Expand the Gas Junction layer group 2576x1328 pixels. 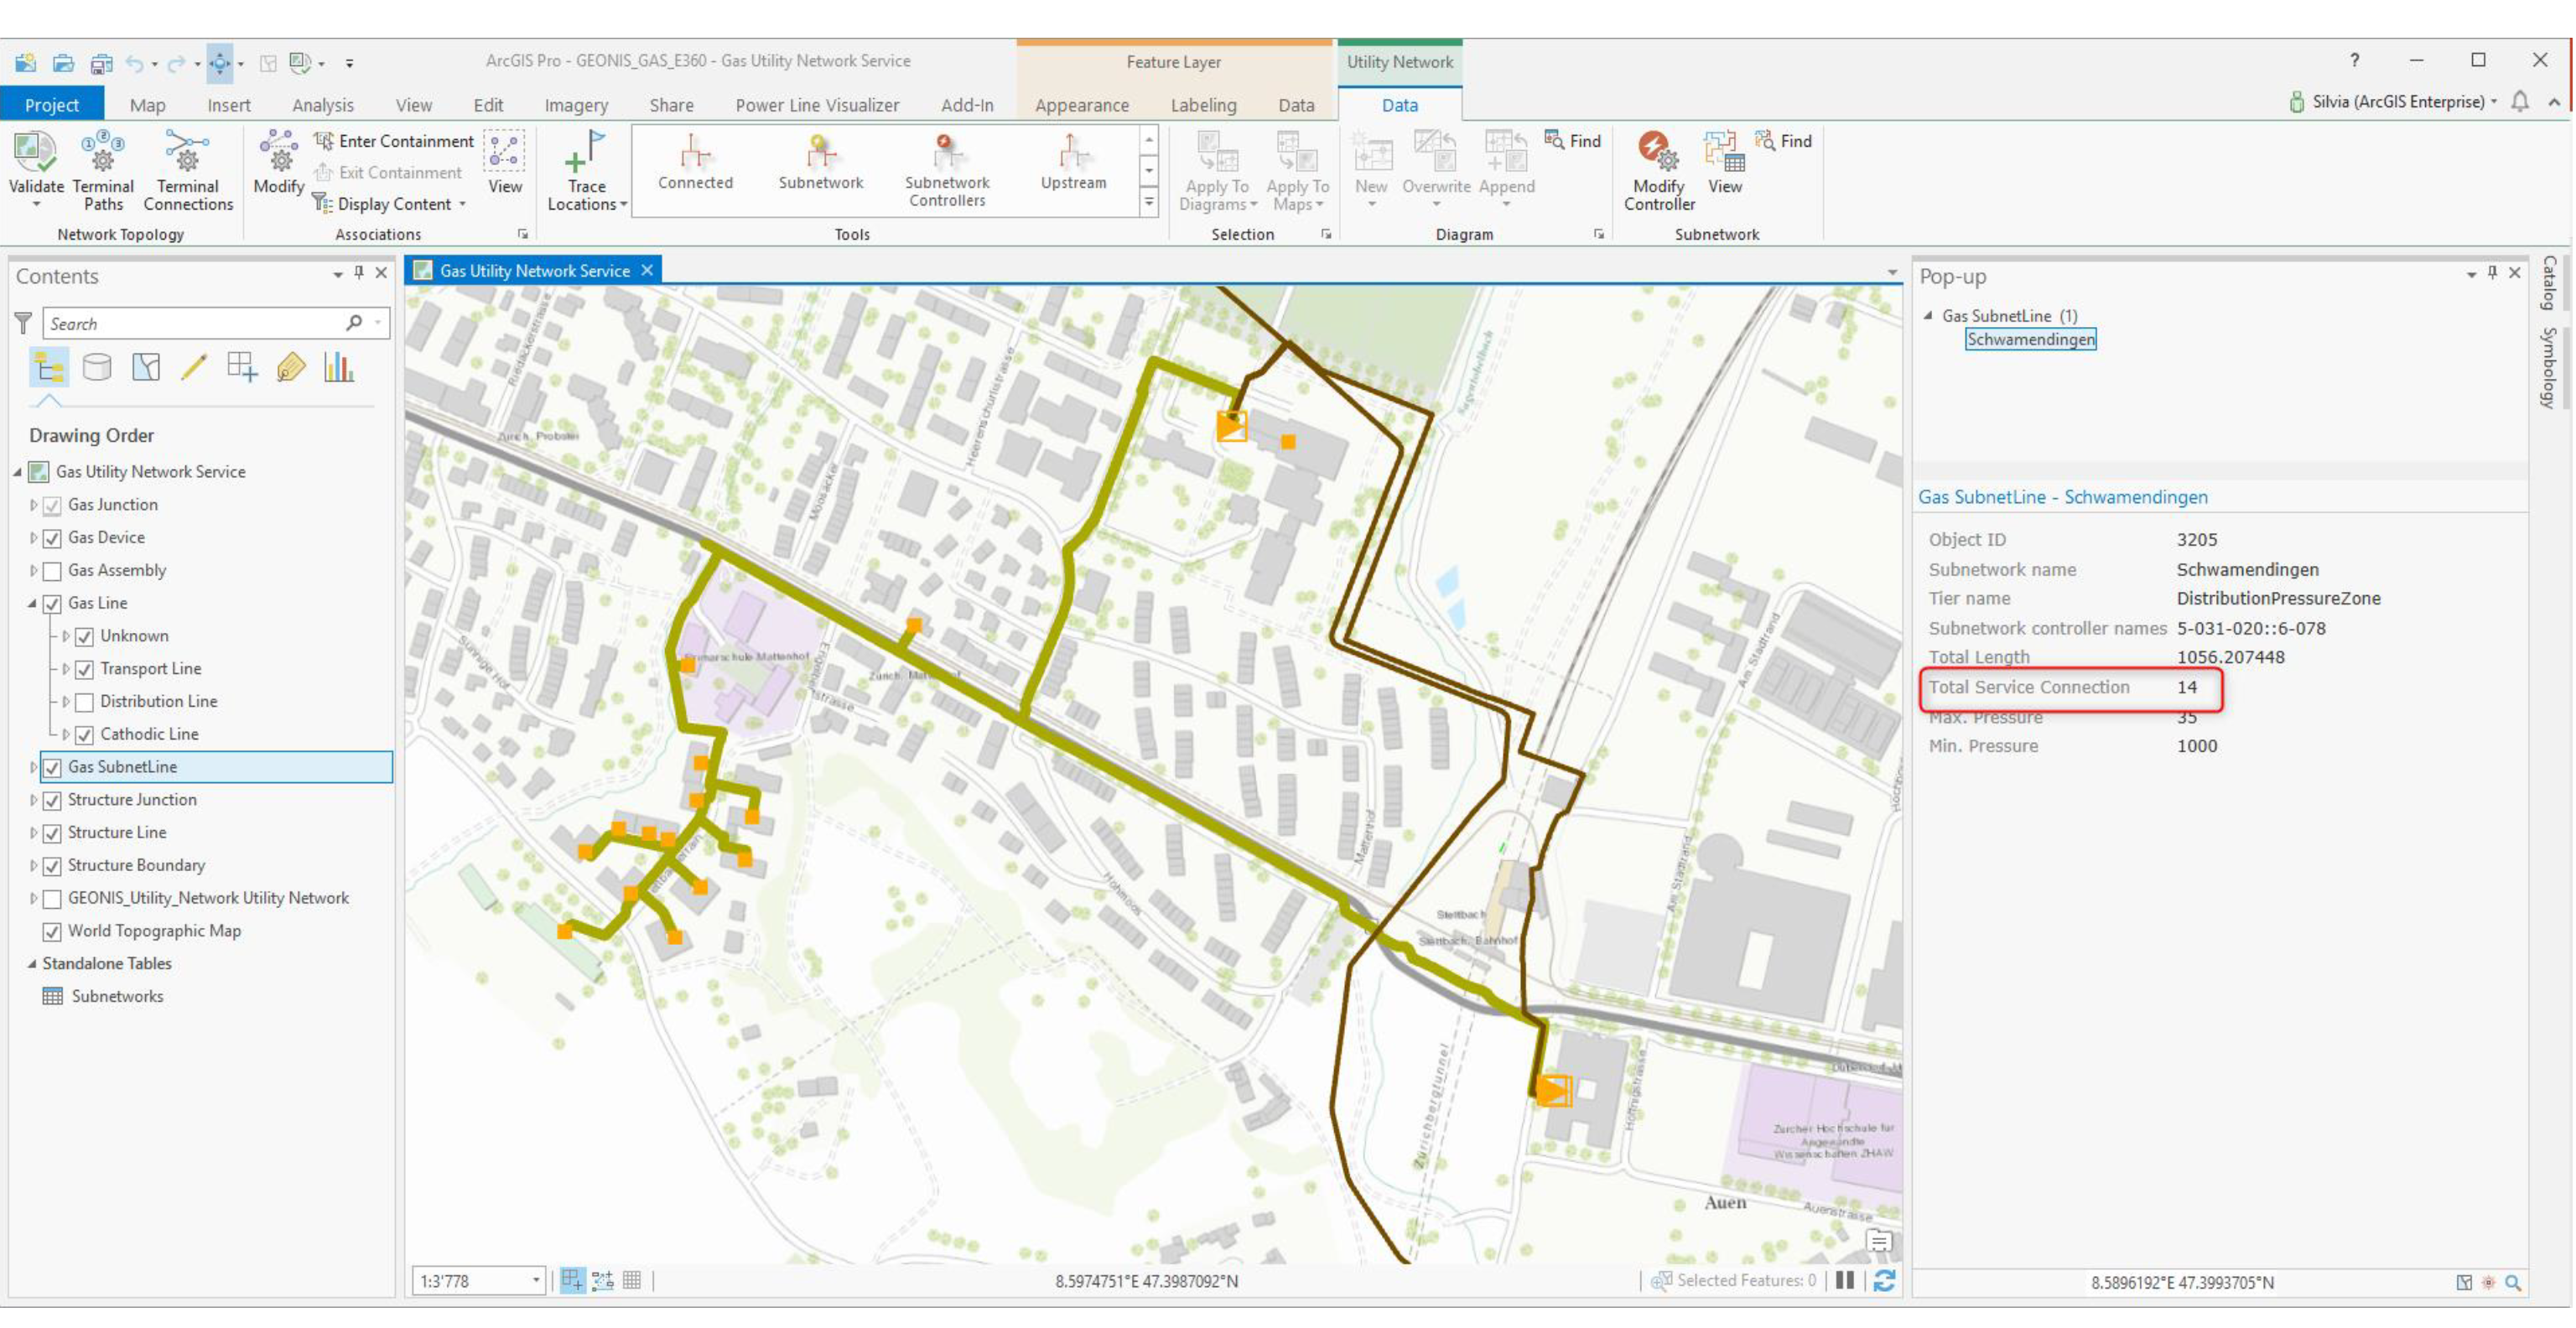(x=30, y=503)
